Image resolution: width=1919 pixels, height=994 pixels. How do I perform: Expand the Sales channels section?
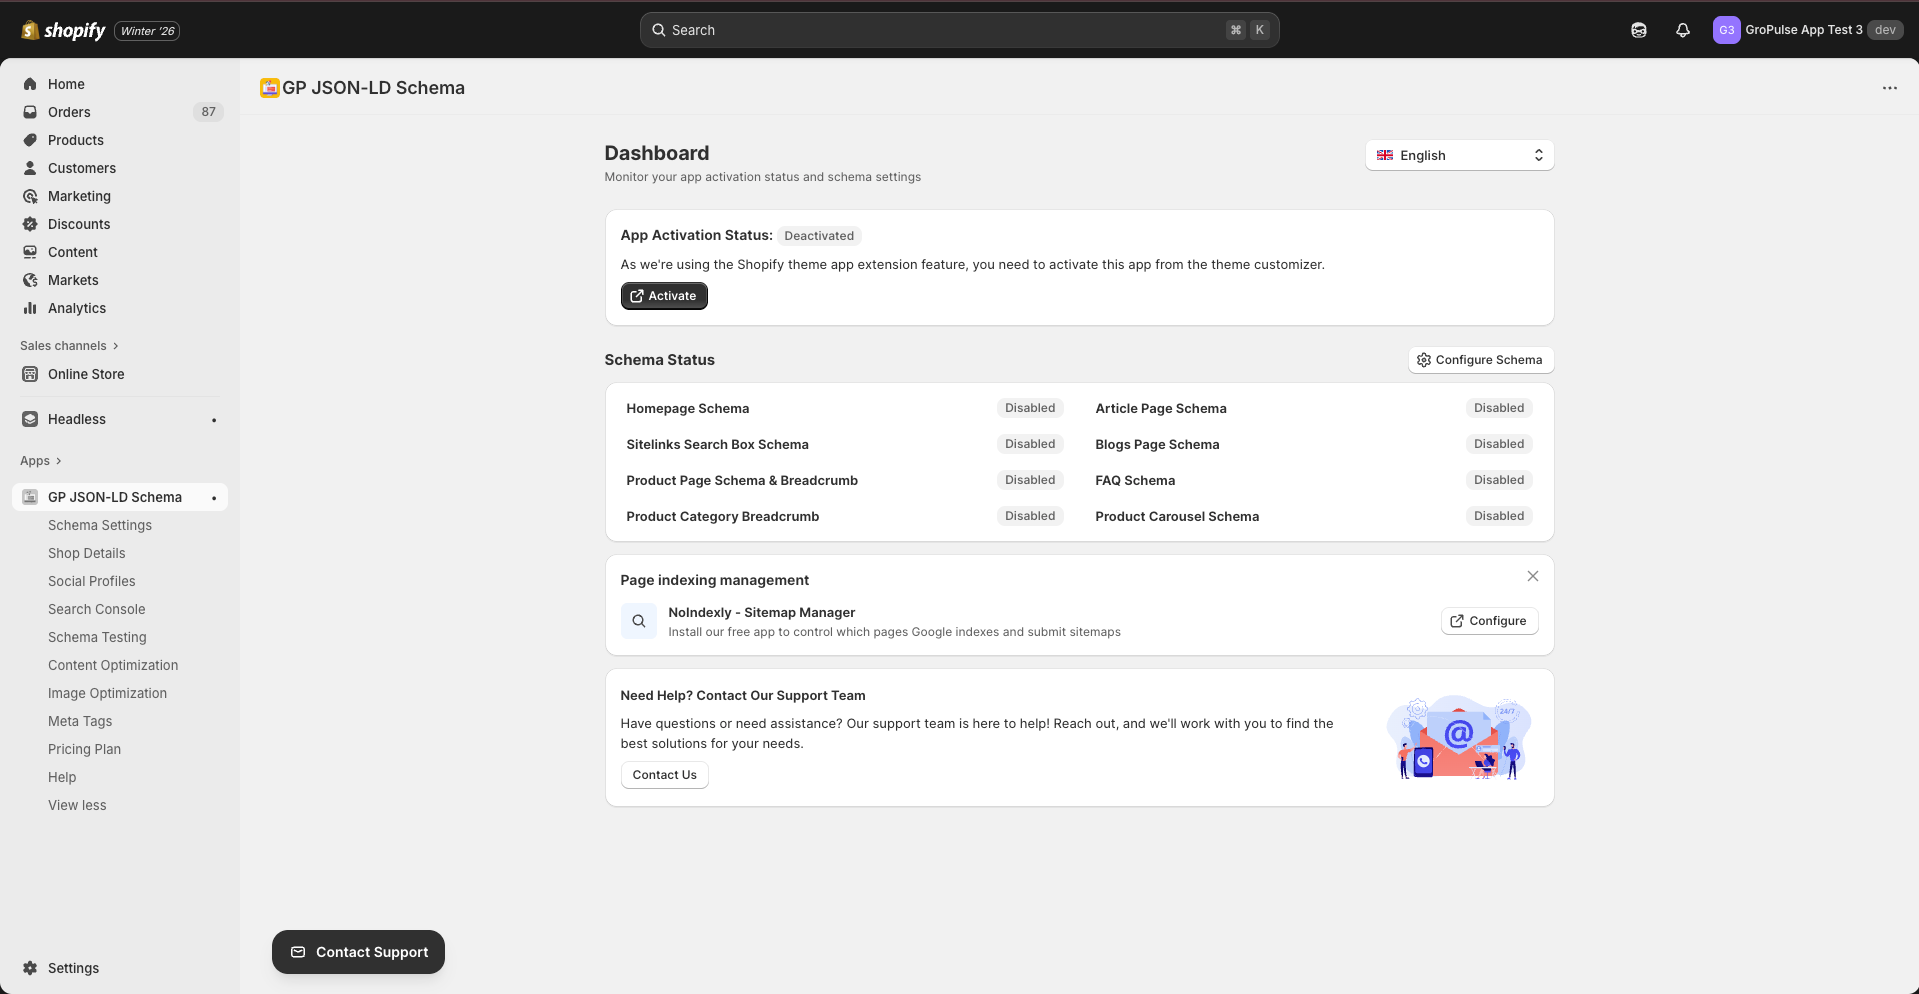point(69,346)
